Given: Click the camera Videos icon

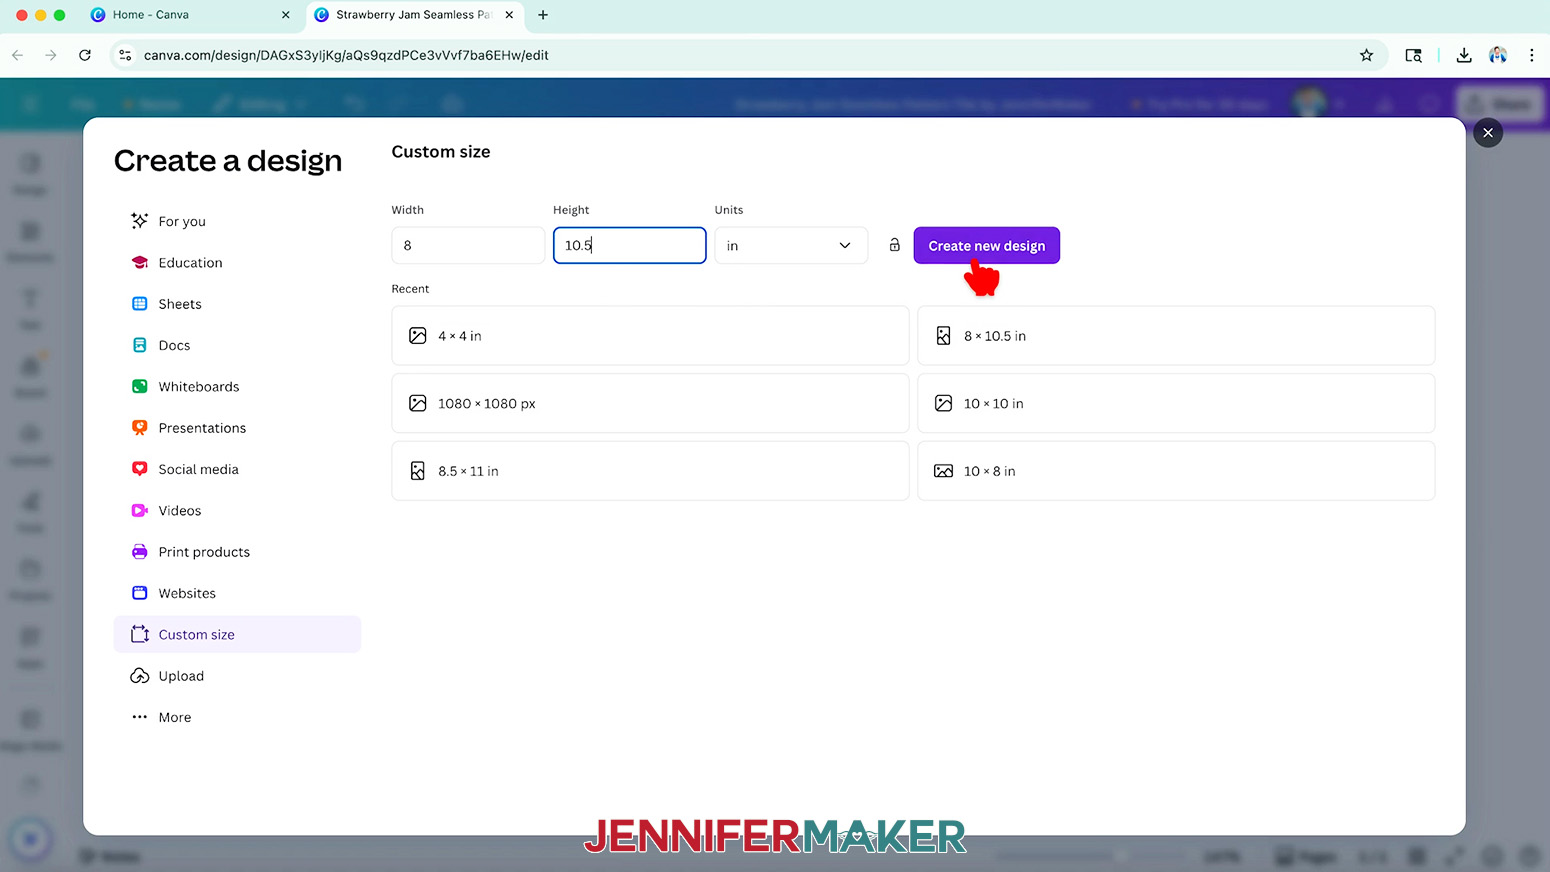Looking at the screenshot, I should coord(140,511).
